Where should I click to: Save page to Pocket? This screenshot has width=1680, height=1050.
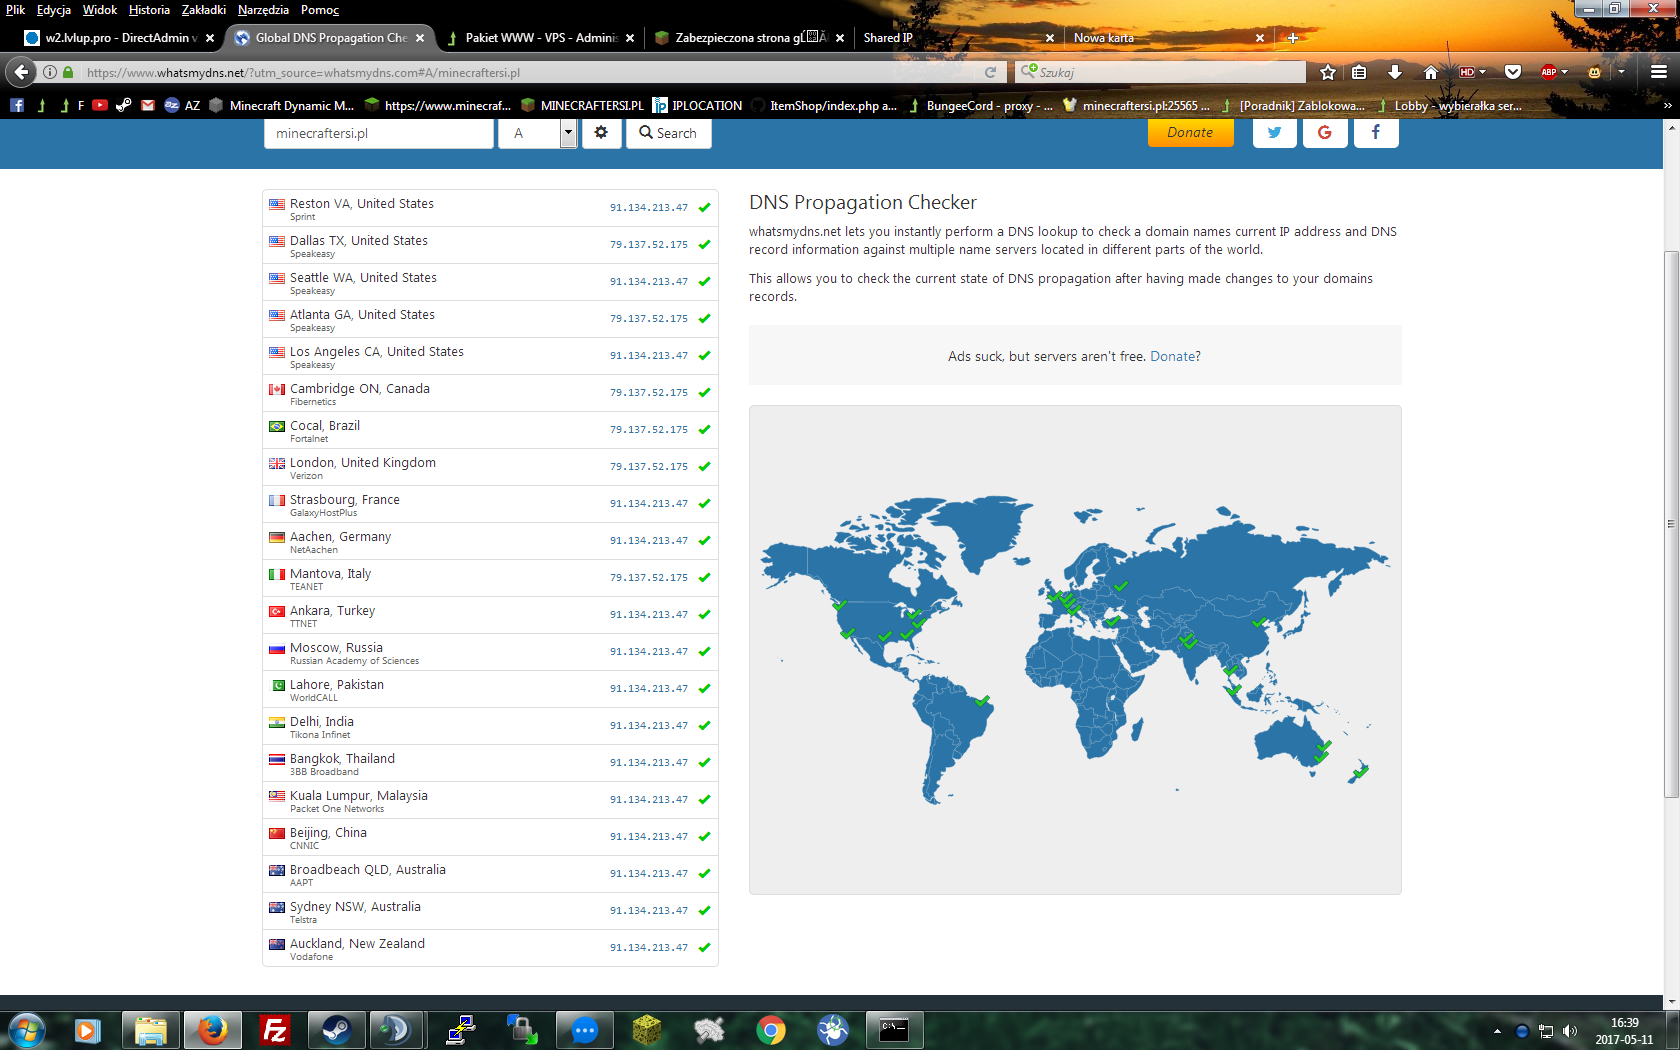[x=1513, y=72]
